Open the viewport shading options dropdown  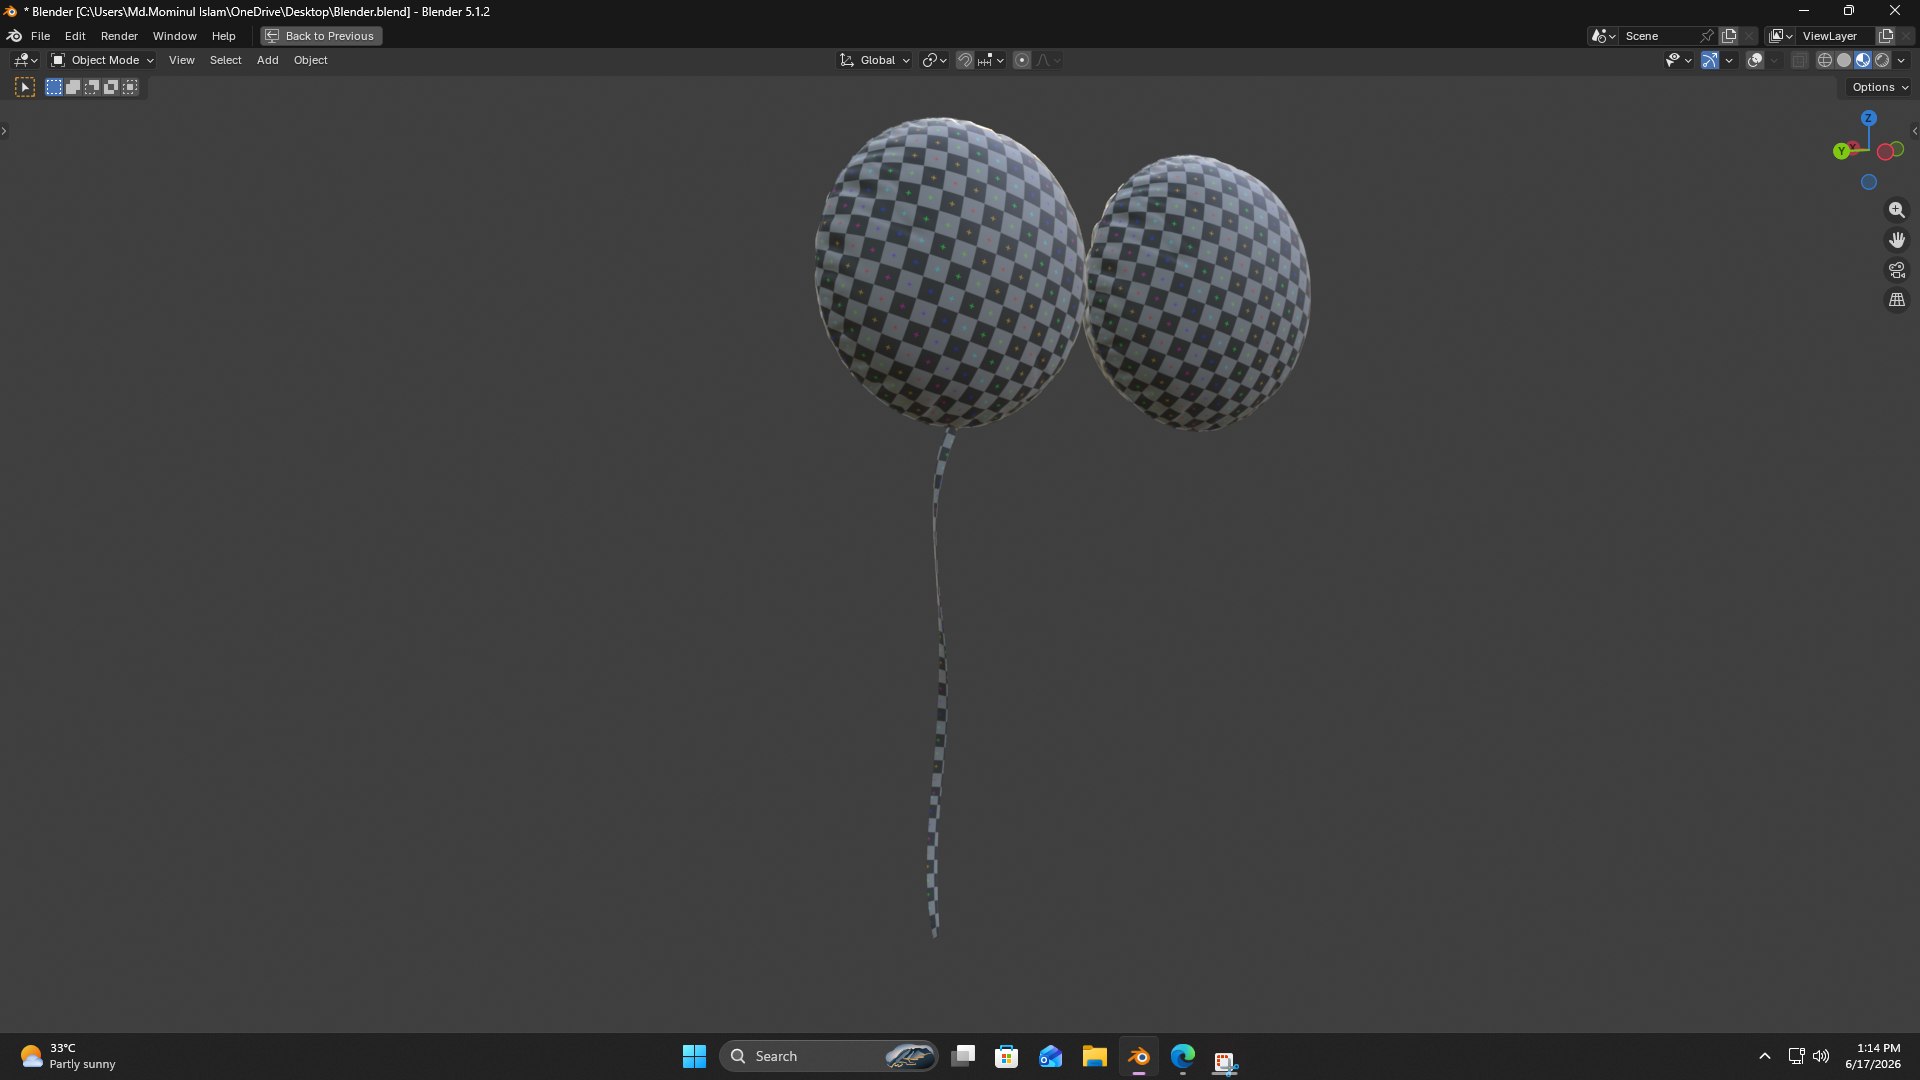(1901, 60)
